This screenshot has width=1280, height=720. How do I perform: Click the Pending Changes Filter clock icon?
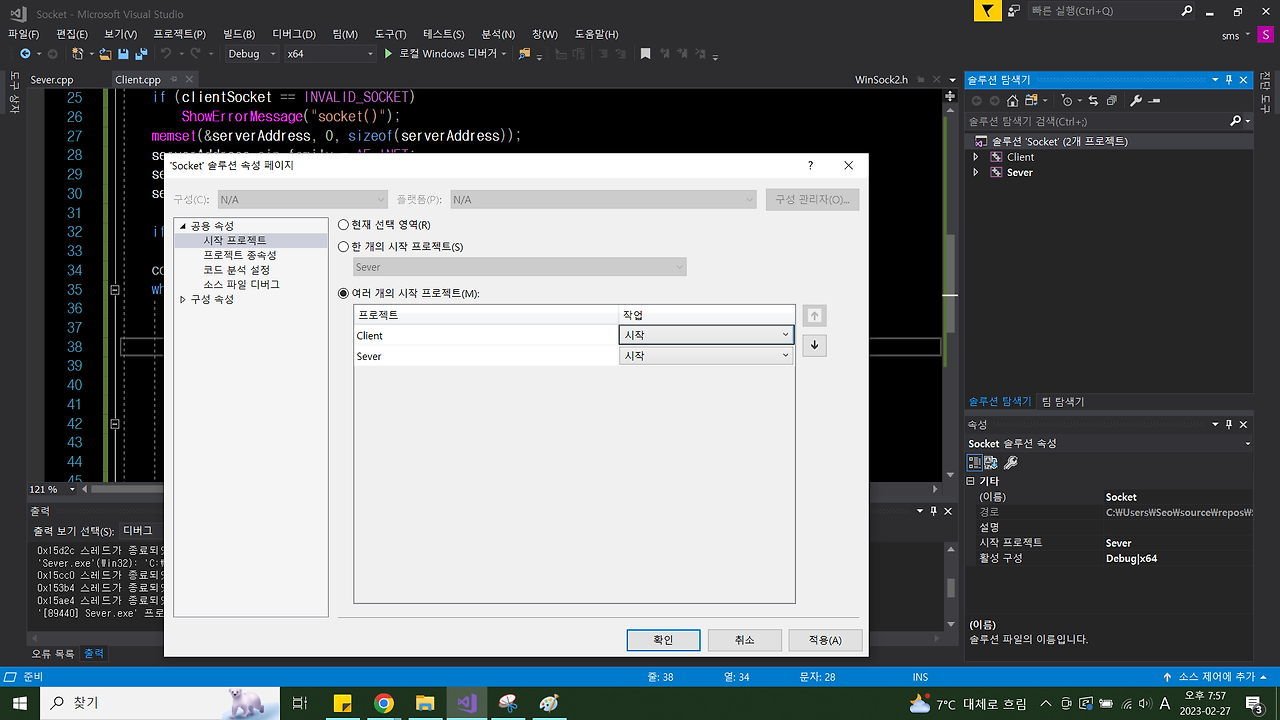click(1068, 100)
